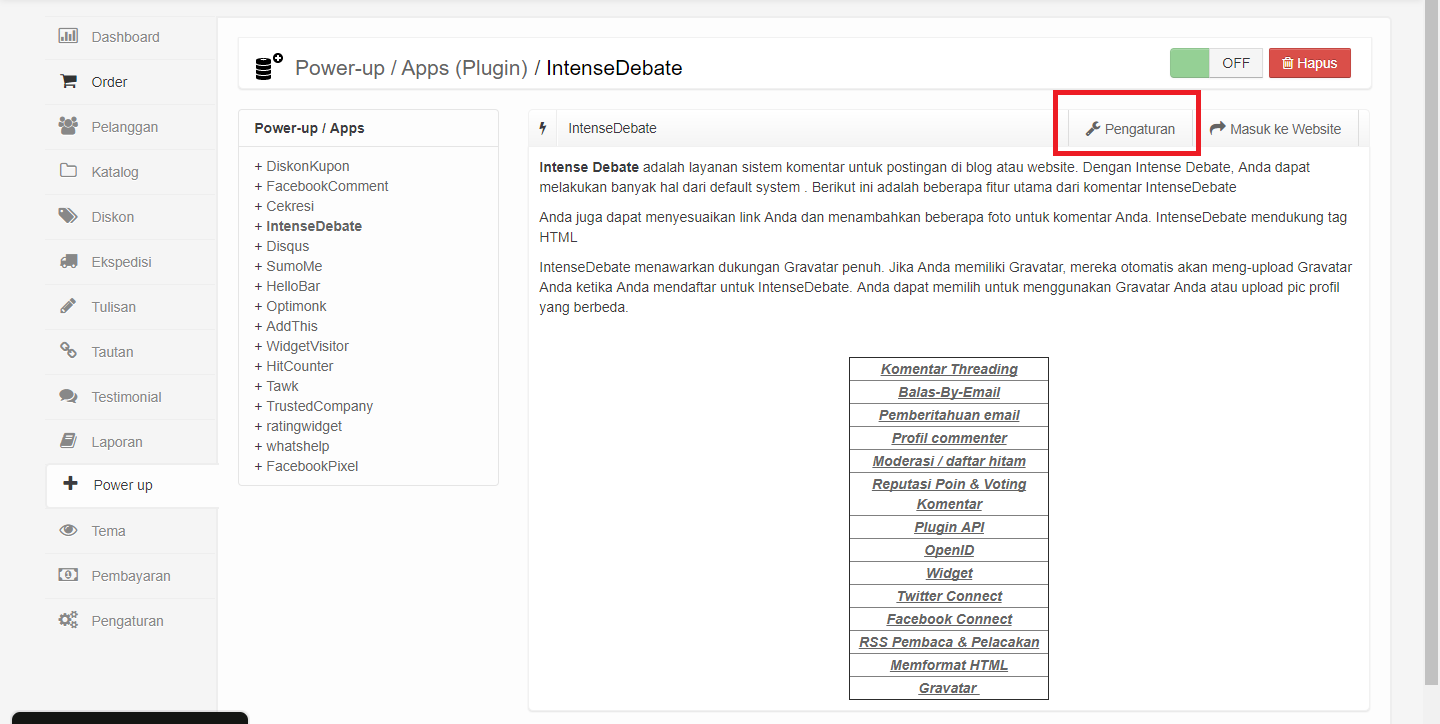This screenshot has width=1440, height=724.
Task: Follow the Plugin API link
Action: coord(949,527)
